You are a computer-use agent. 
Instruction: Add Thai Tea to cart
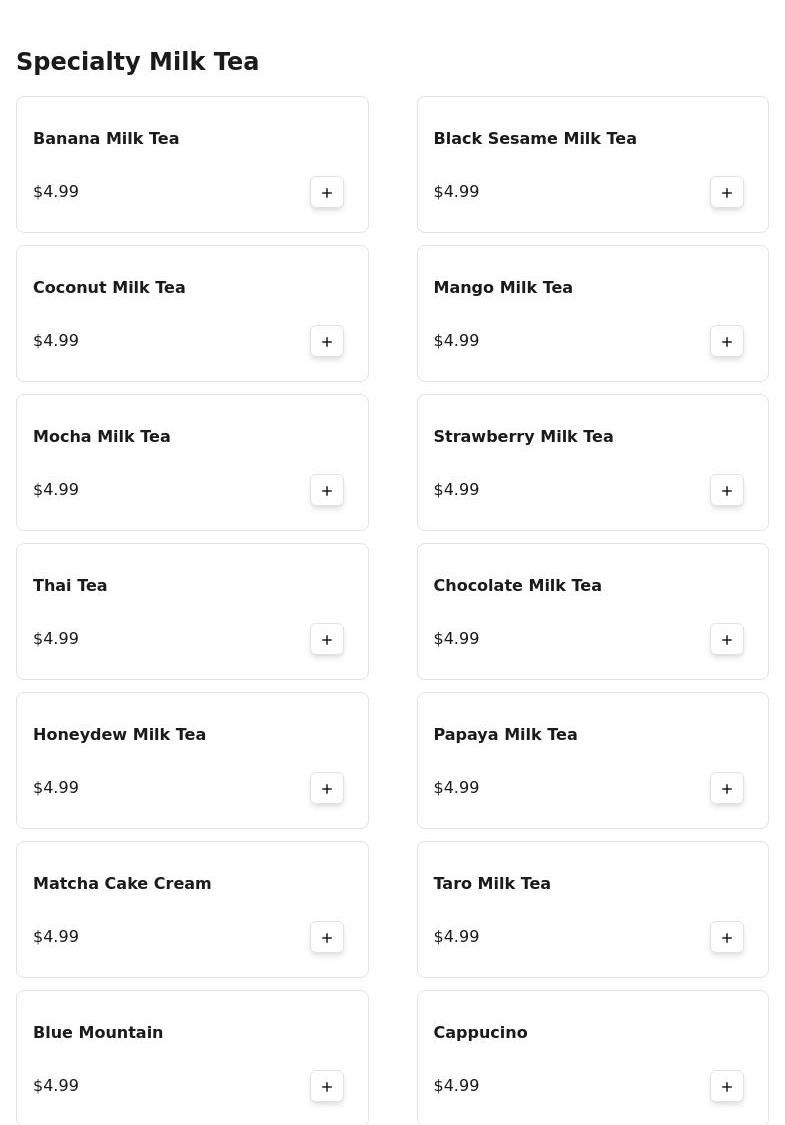(x=327, y=639)
